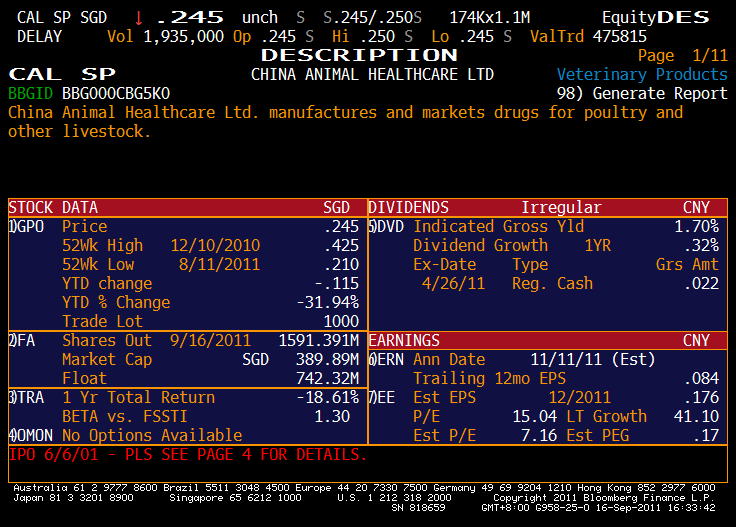Open the 7) EE earnings estimates link

(x=382, y=397)
